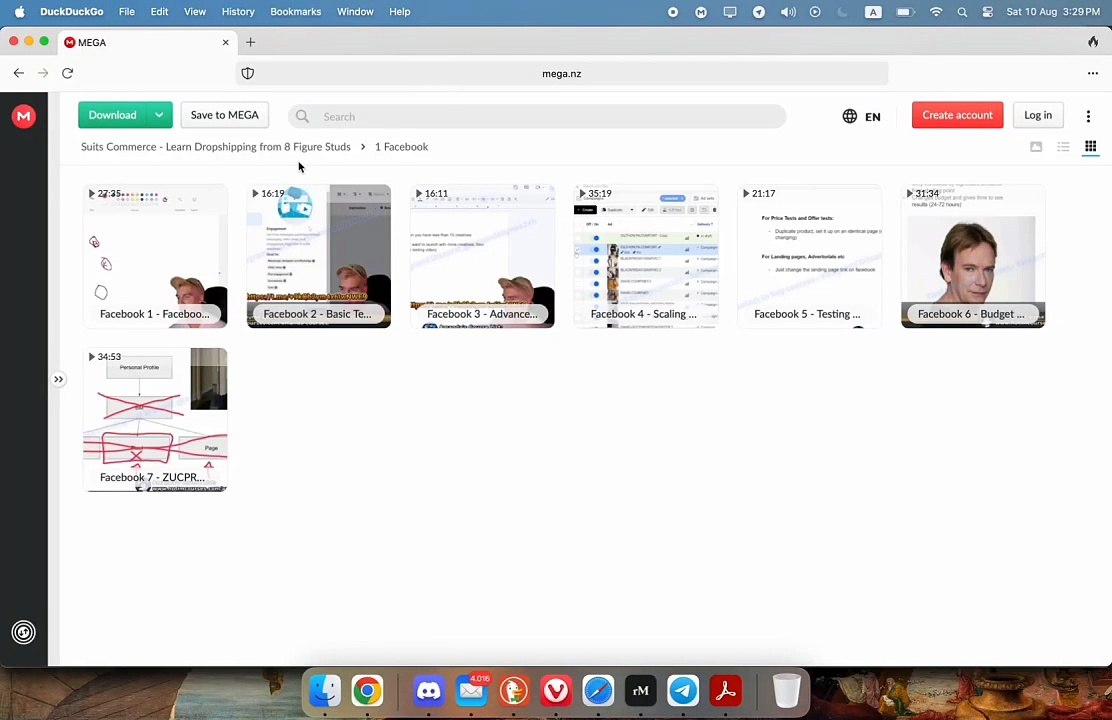
Task: Open the History menu
Action: coord(238,11)
